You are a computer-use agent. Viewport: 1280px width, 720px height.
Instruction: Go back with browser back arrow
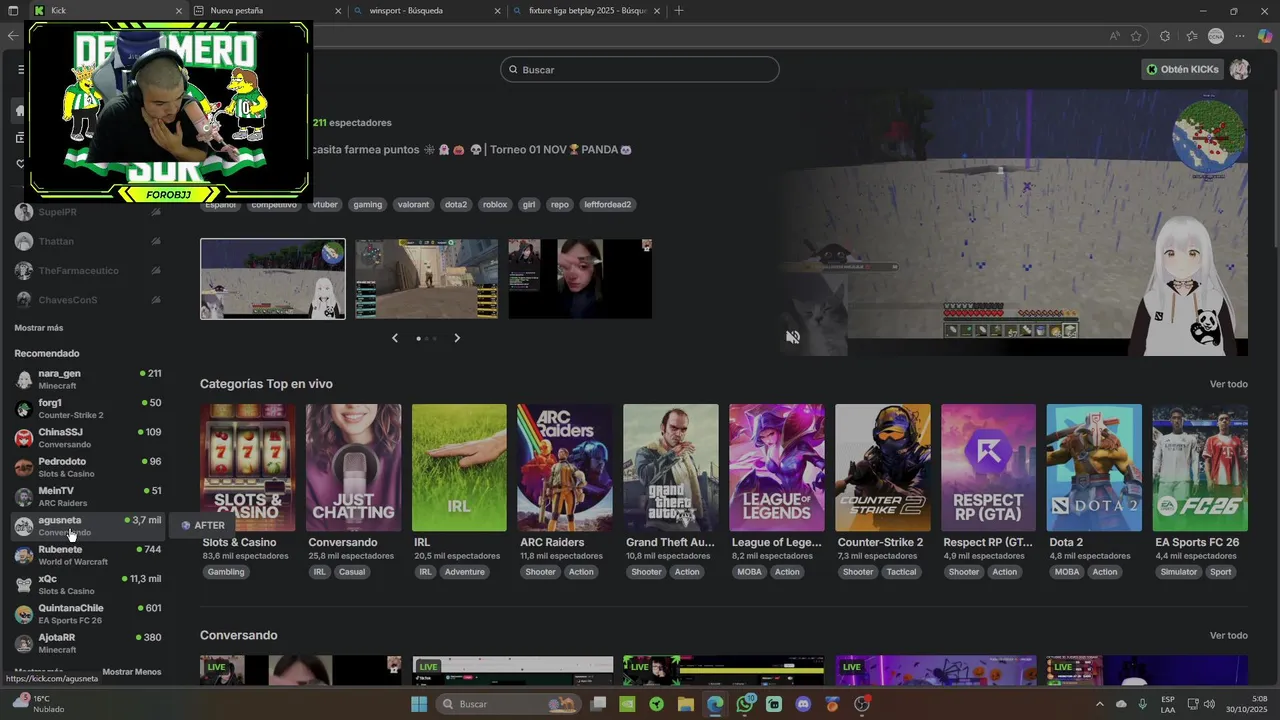13,36
